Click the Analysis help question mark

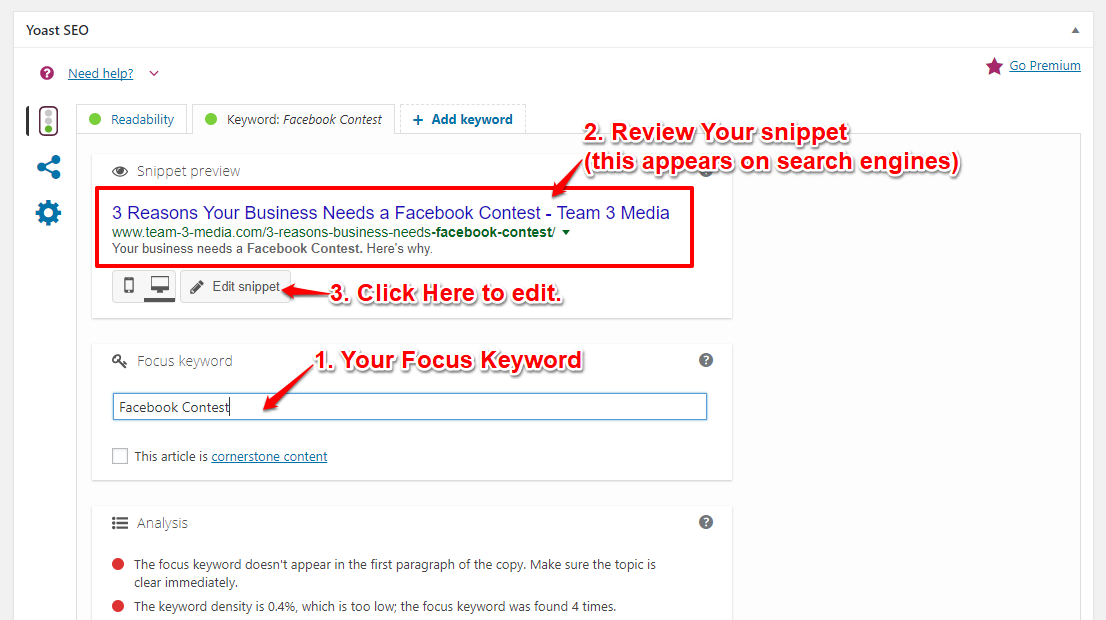click(x=705, y=522)
